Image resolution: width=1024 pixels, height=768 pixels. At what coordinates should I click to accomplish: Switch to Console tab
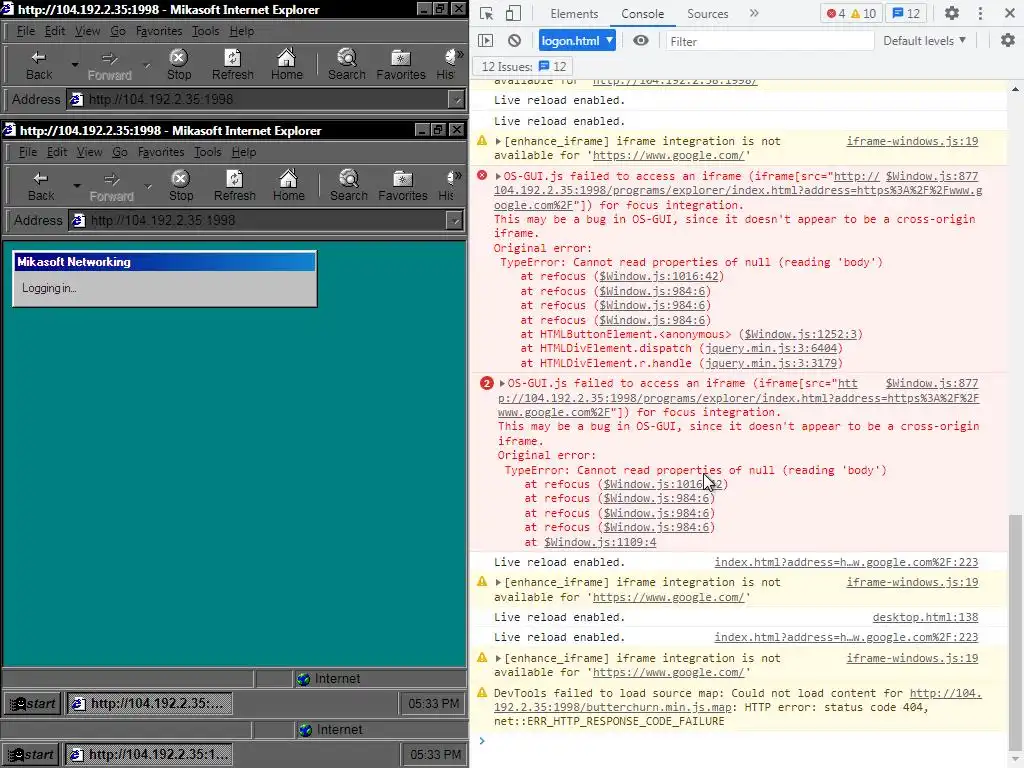[x=643, y=14]
